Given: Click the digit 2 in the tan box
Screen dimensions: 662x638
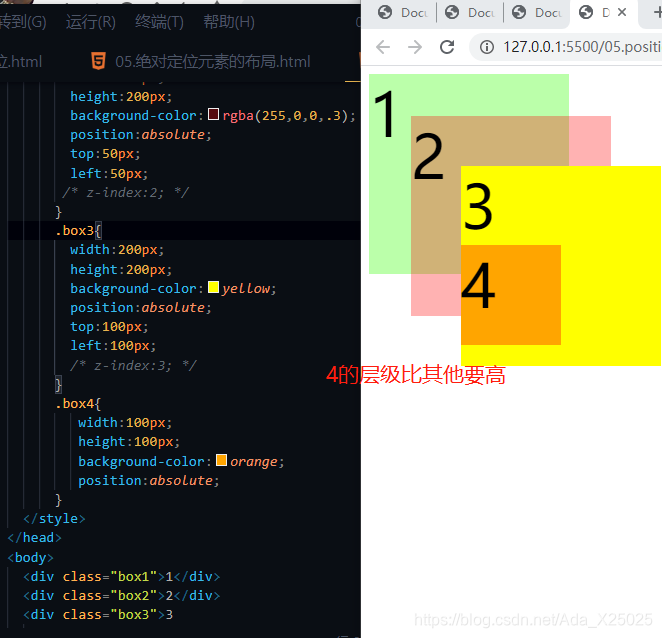Looking at the screenshot, I should tap(429, 156).
